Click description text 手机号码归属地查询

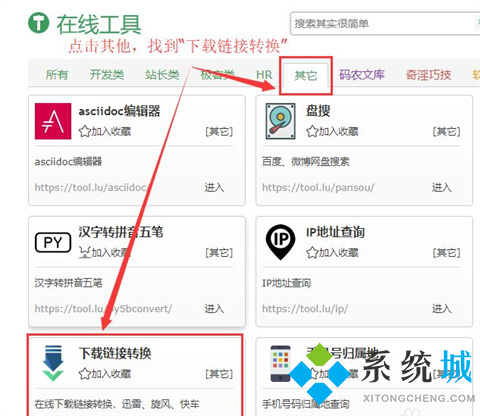tap(306, 404)
